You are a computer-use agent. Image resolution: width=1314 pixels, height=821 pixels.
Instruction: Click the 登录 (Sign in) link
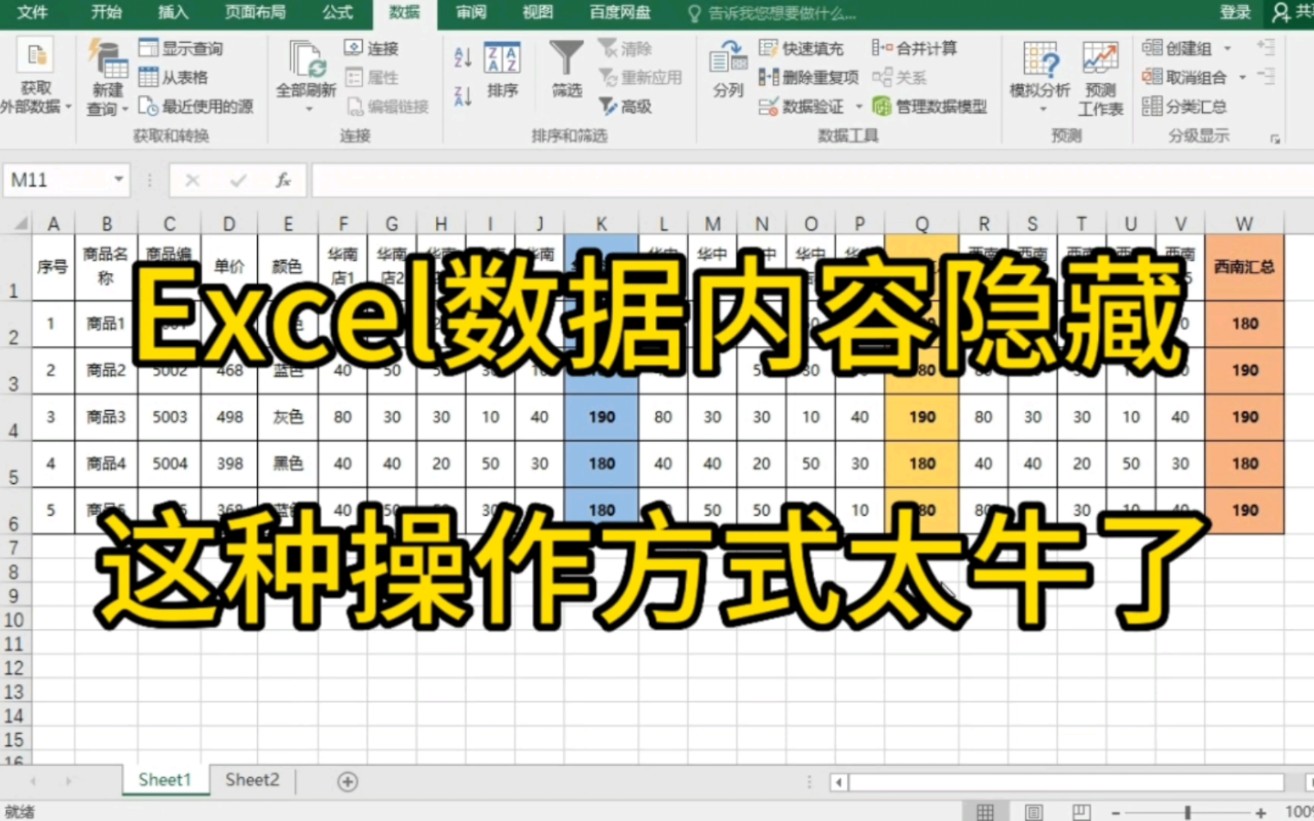coord(1234,14)
